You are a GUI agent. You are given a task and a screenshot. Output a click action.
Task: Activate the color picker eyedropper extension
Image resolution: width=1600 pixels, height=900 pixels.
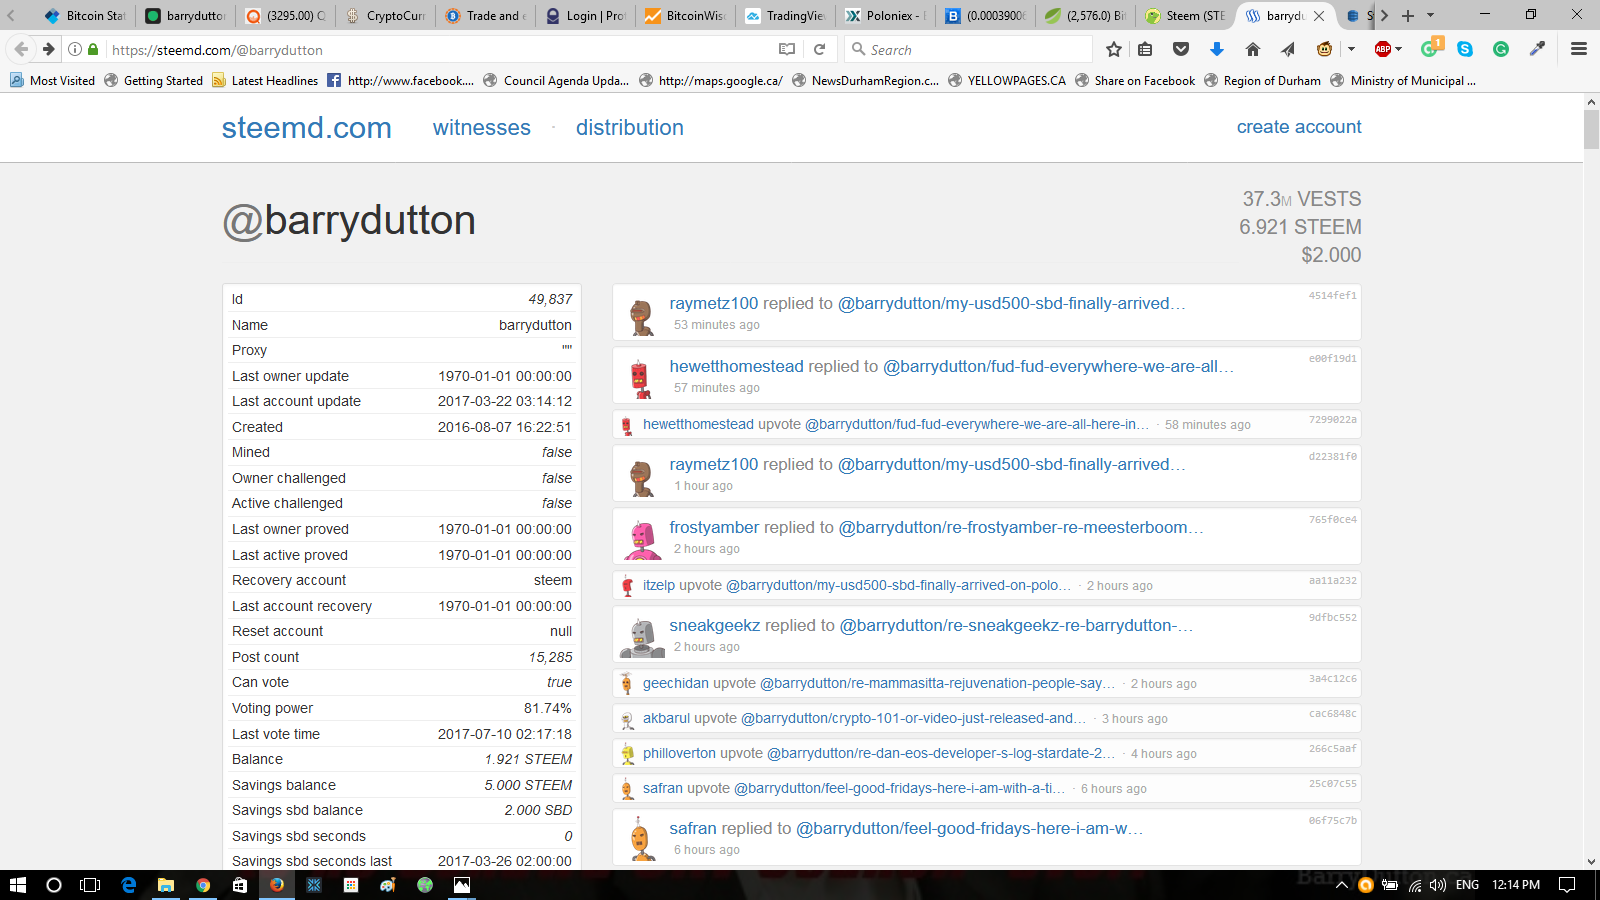pyautogui.click(x=1537, y=49)
